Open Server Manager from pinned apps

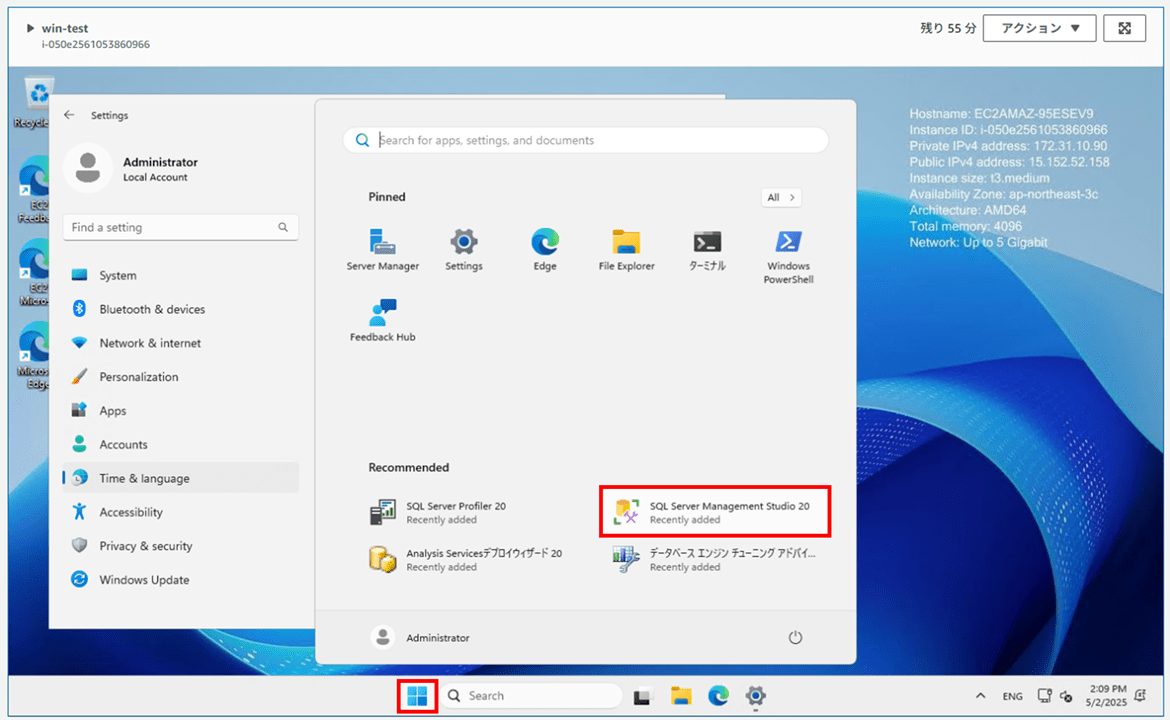[383, 250]
